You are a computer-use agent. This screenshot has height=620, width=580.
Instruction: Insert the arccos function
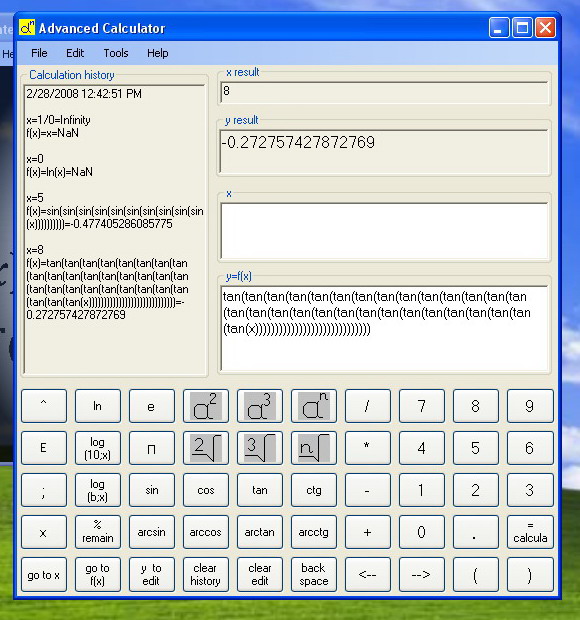click(x=206, y=532)
